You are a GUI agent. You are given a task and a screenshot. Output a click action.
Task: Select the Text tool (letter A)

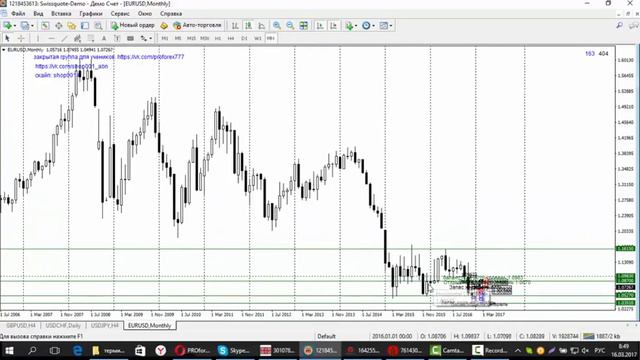point(104,38)
